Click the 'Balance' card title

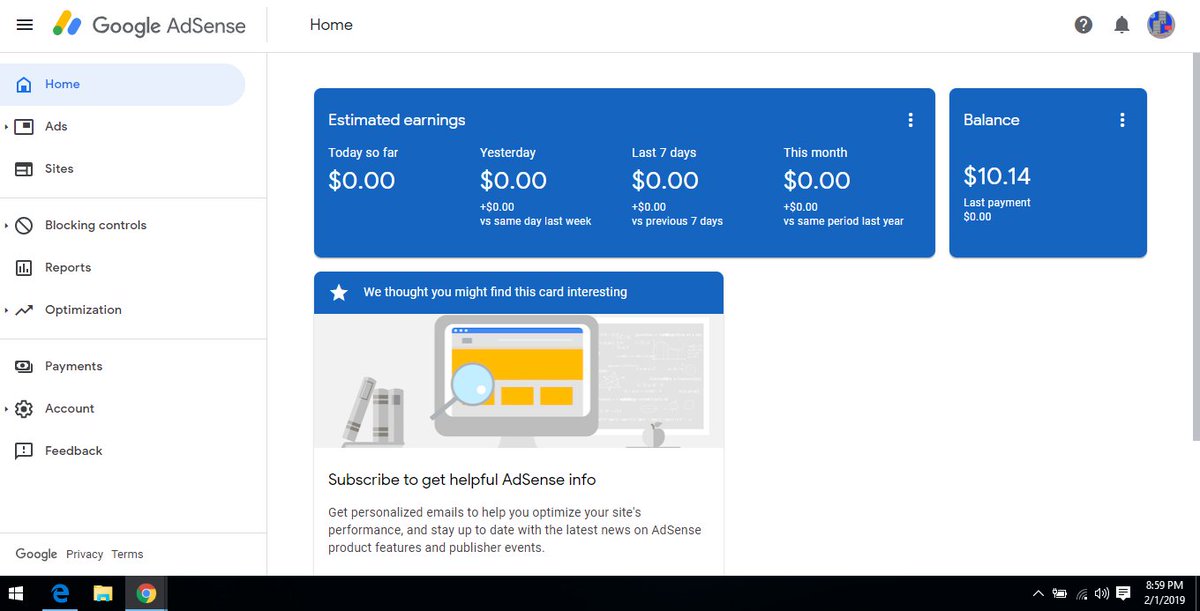pos(991,120)
